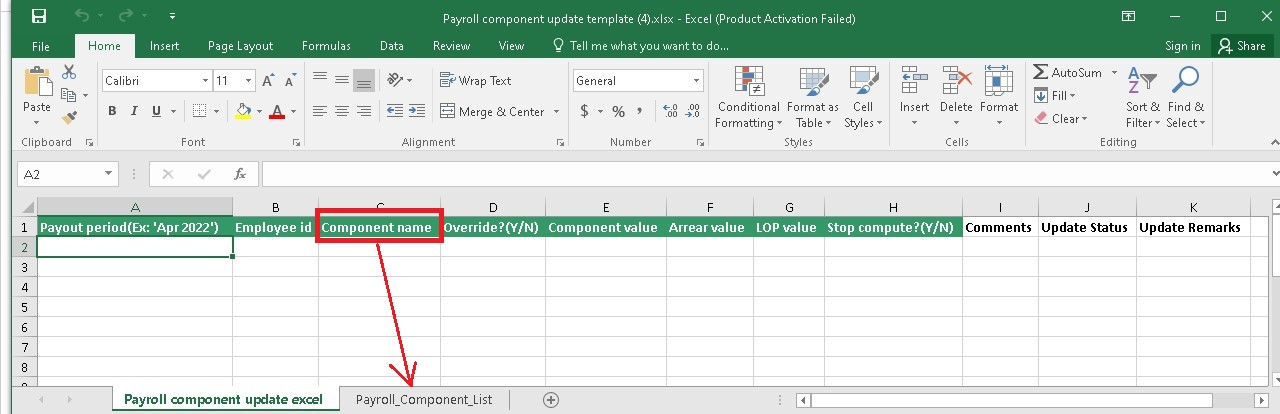The width and height of the screenshot is (1280, 414).
Task: Toggle Wrap Text on
Action: (x=474, y=81)
